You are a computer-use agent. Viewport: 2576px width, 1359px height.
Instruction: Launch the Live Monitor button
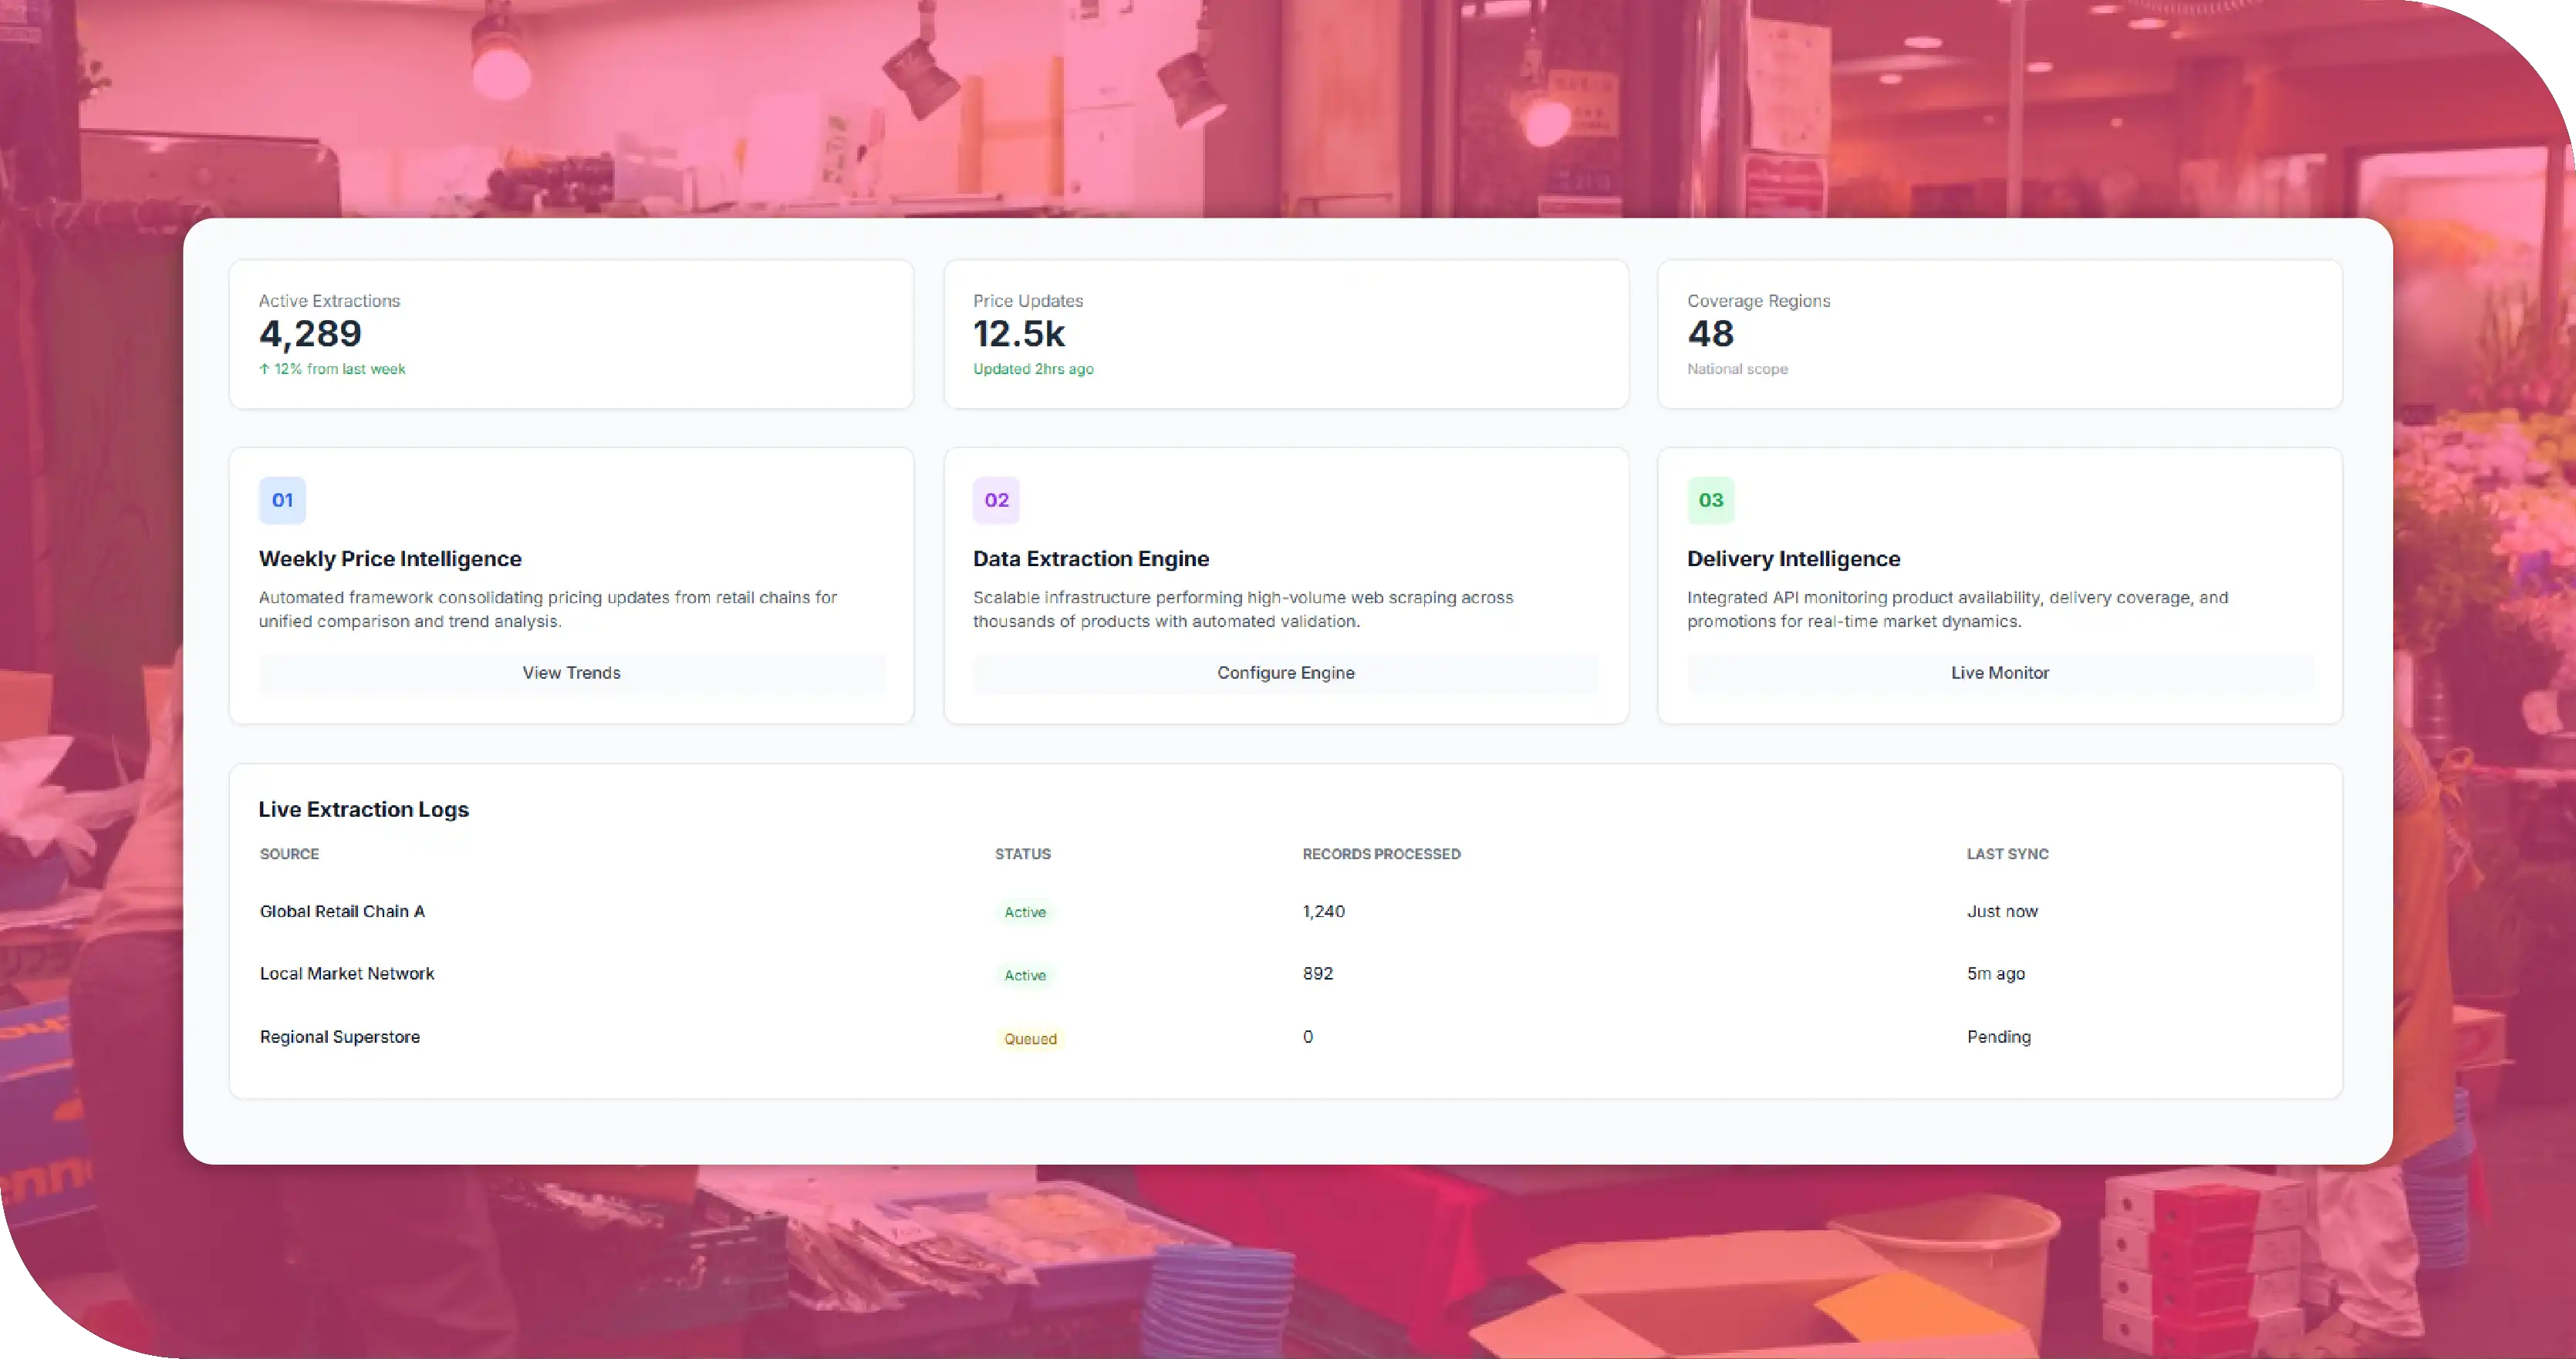point(1999,673)
